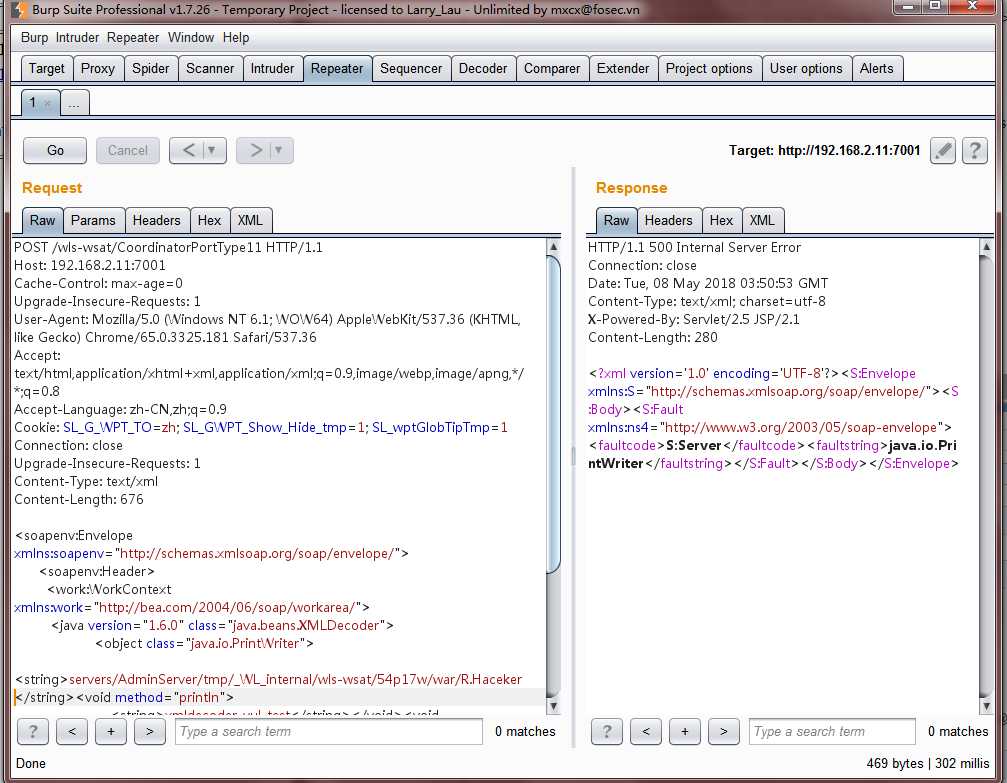Viewport: 1007px width, 783px height.
Task: Click the plus button under the request panel
Action: tap(111, 732)
